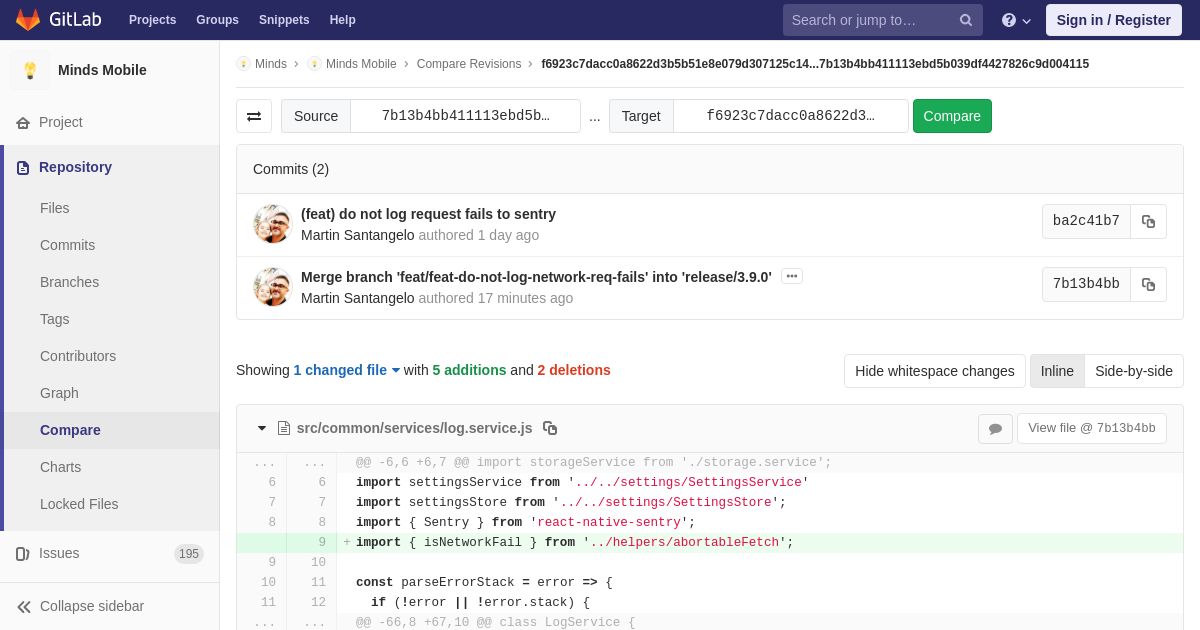Toggle comments for log.service.js diff
The height and width of the screenshot is (630, 1200).
click(995, 428)
